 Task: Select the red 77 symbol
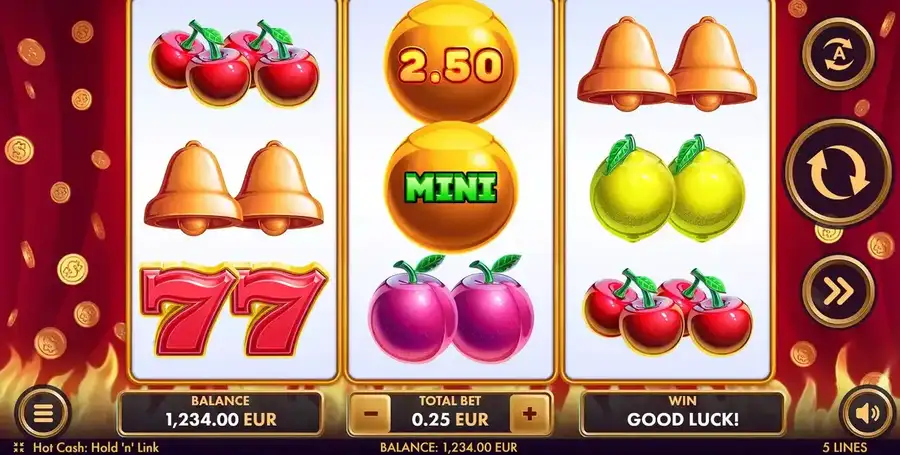[x=234, y=310]
